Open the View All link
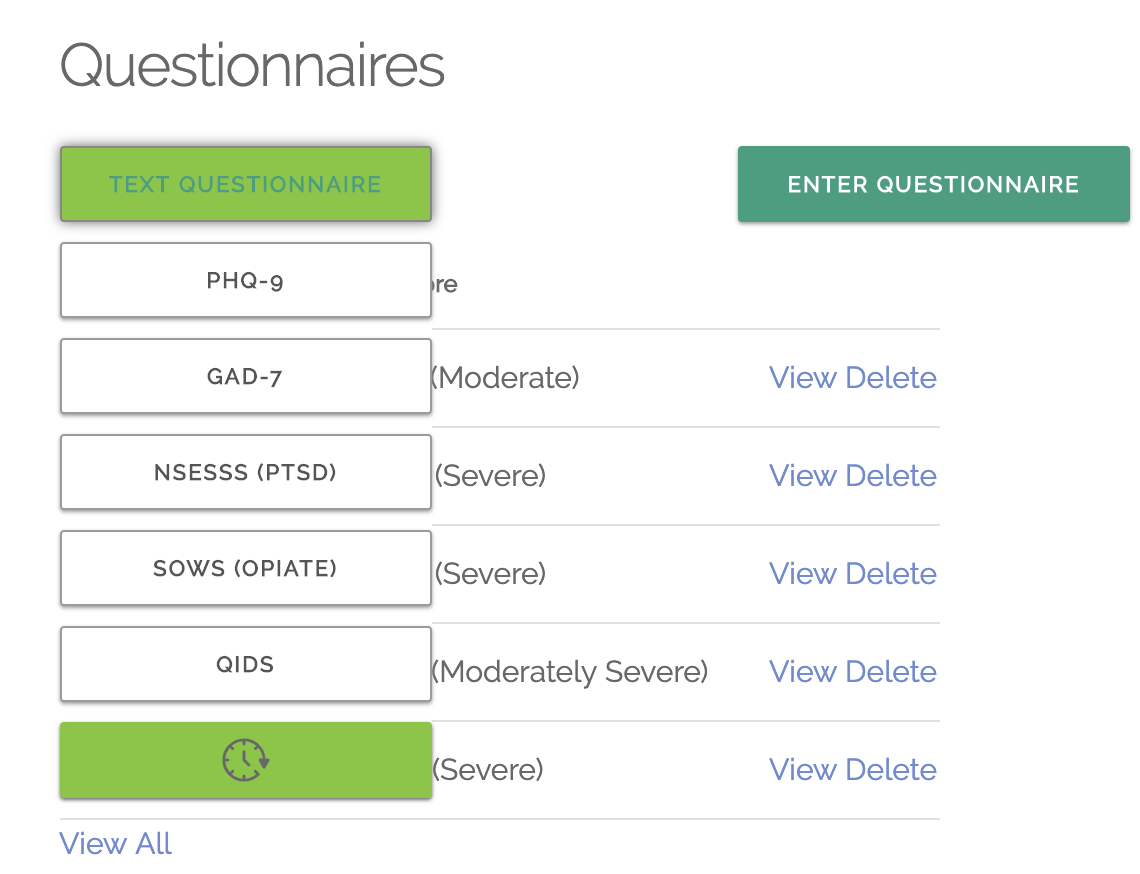This screenshot has height=874, width=1140. [116, 843]
